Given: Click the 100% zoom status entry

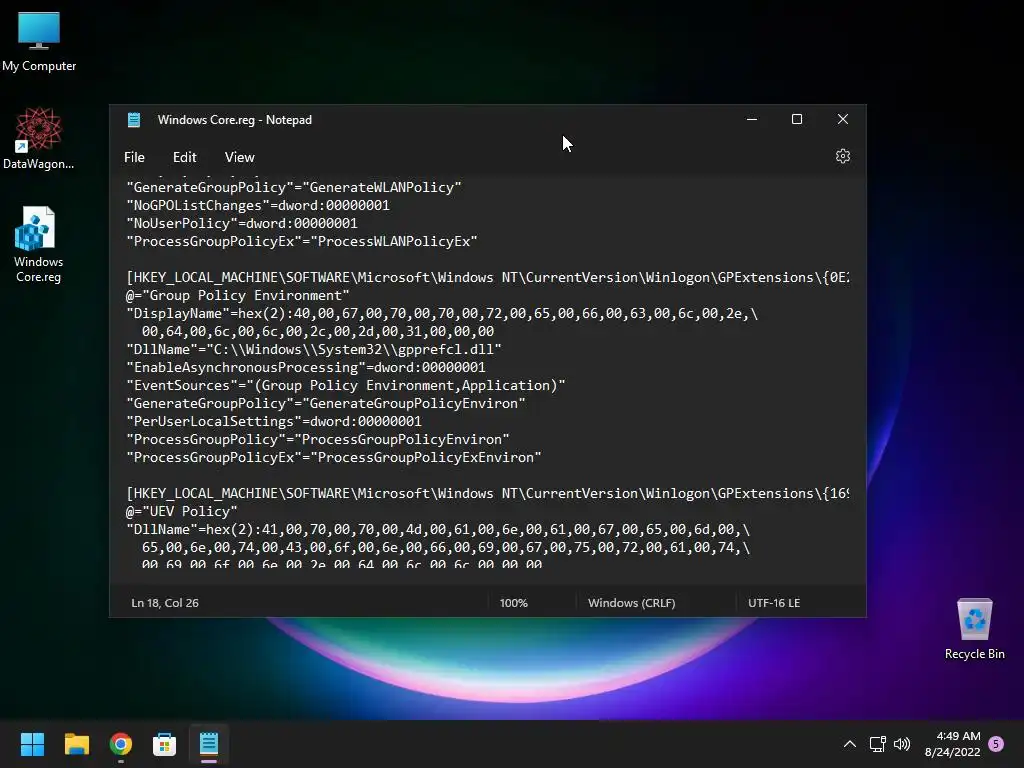Looking at the screenshot, I should click(x=513, y=603).
